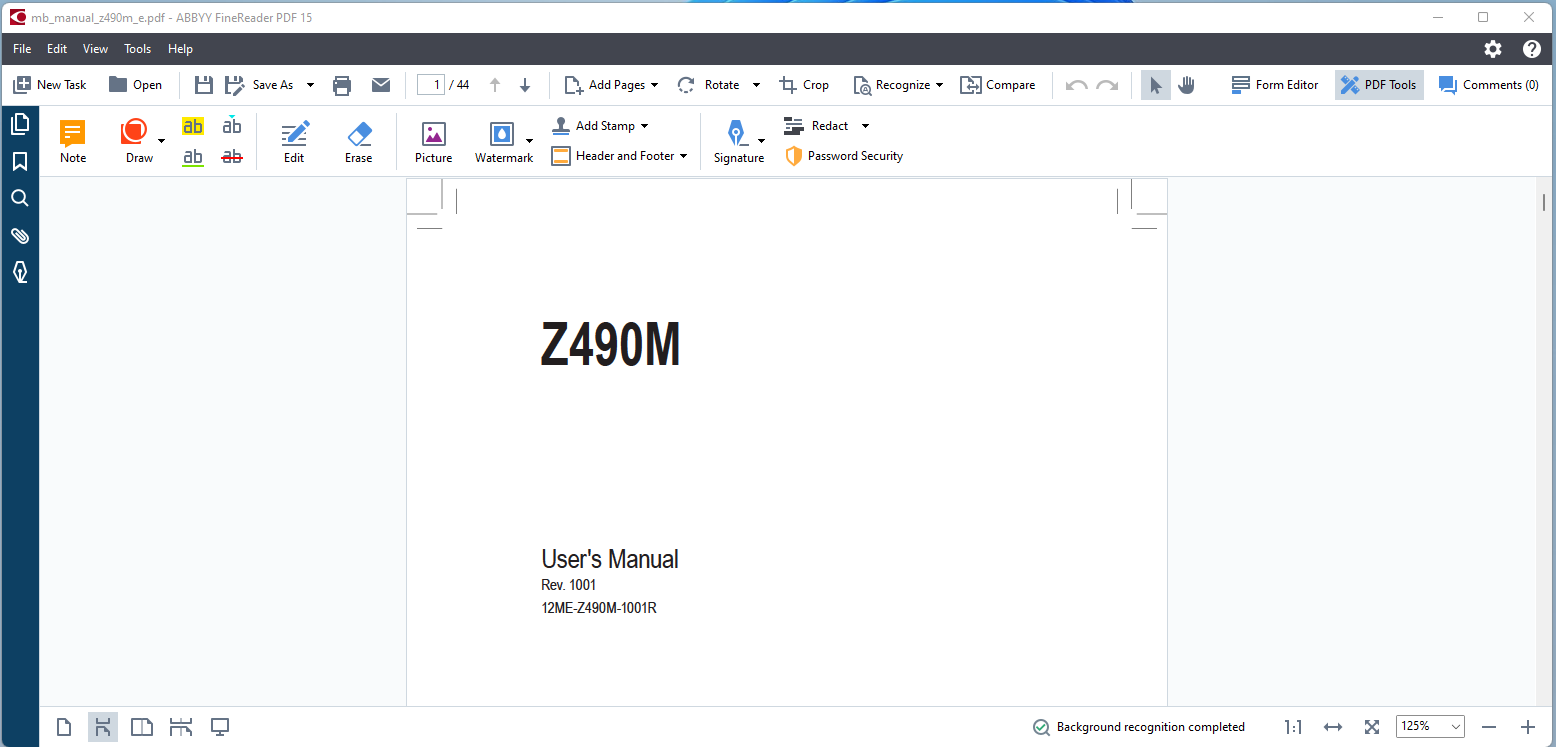Open the Bookmarks panel in sidebar
Screen dimensions: 1556x747
pyautogui.click(x=20, y=162)
